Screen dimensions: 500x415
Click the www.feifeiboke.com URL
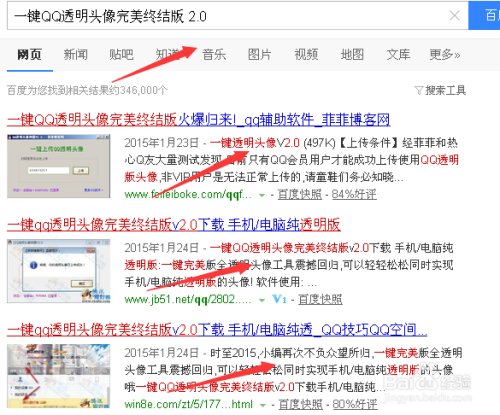coord(188,194)
